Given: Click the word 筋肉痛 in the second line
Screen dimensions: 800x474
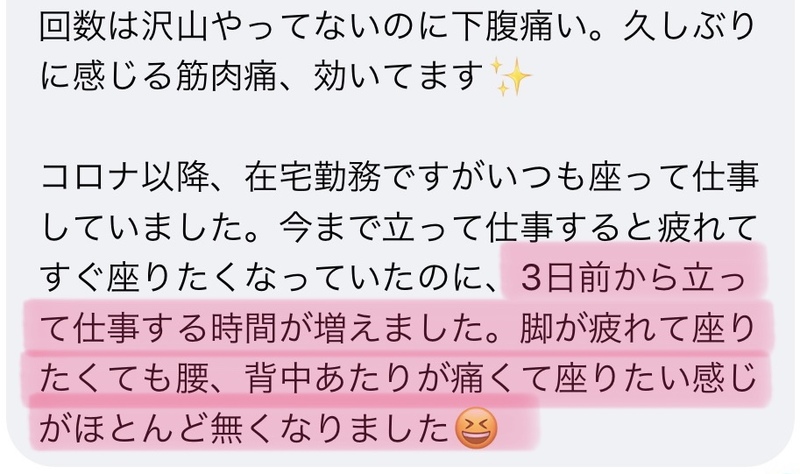Looking at the screenshot, I should pos(227,77).
